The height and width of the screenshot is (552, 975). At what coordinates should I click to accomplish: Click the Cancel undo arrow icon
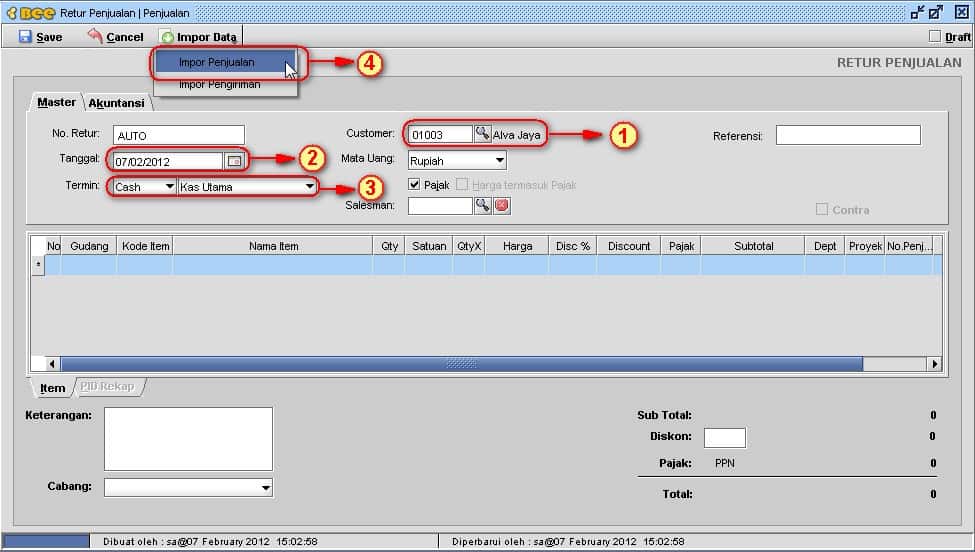95,36
